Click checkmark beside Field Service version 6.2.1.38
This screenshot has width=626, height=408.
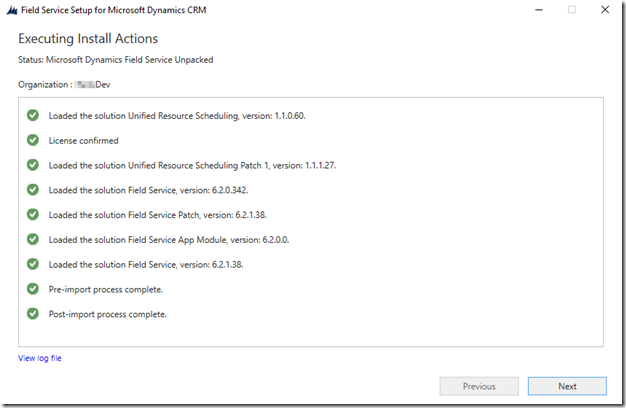33,264
